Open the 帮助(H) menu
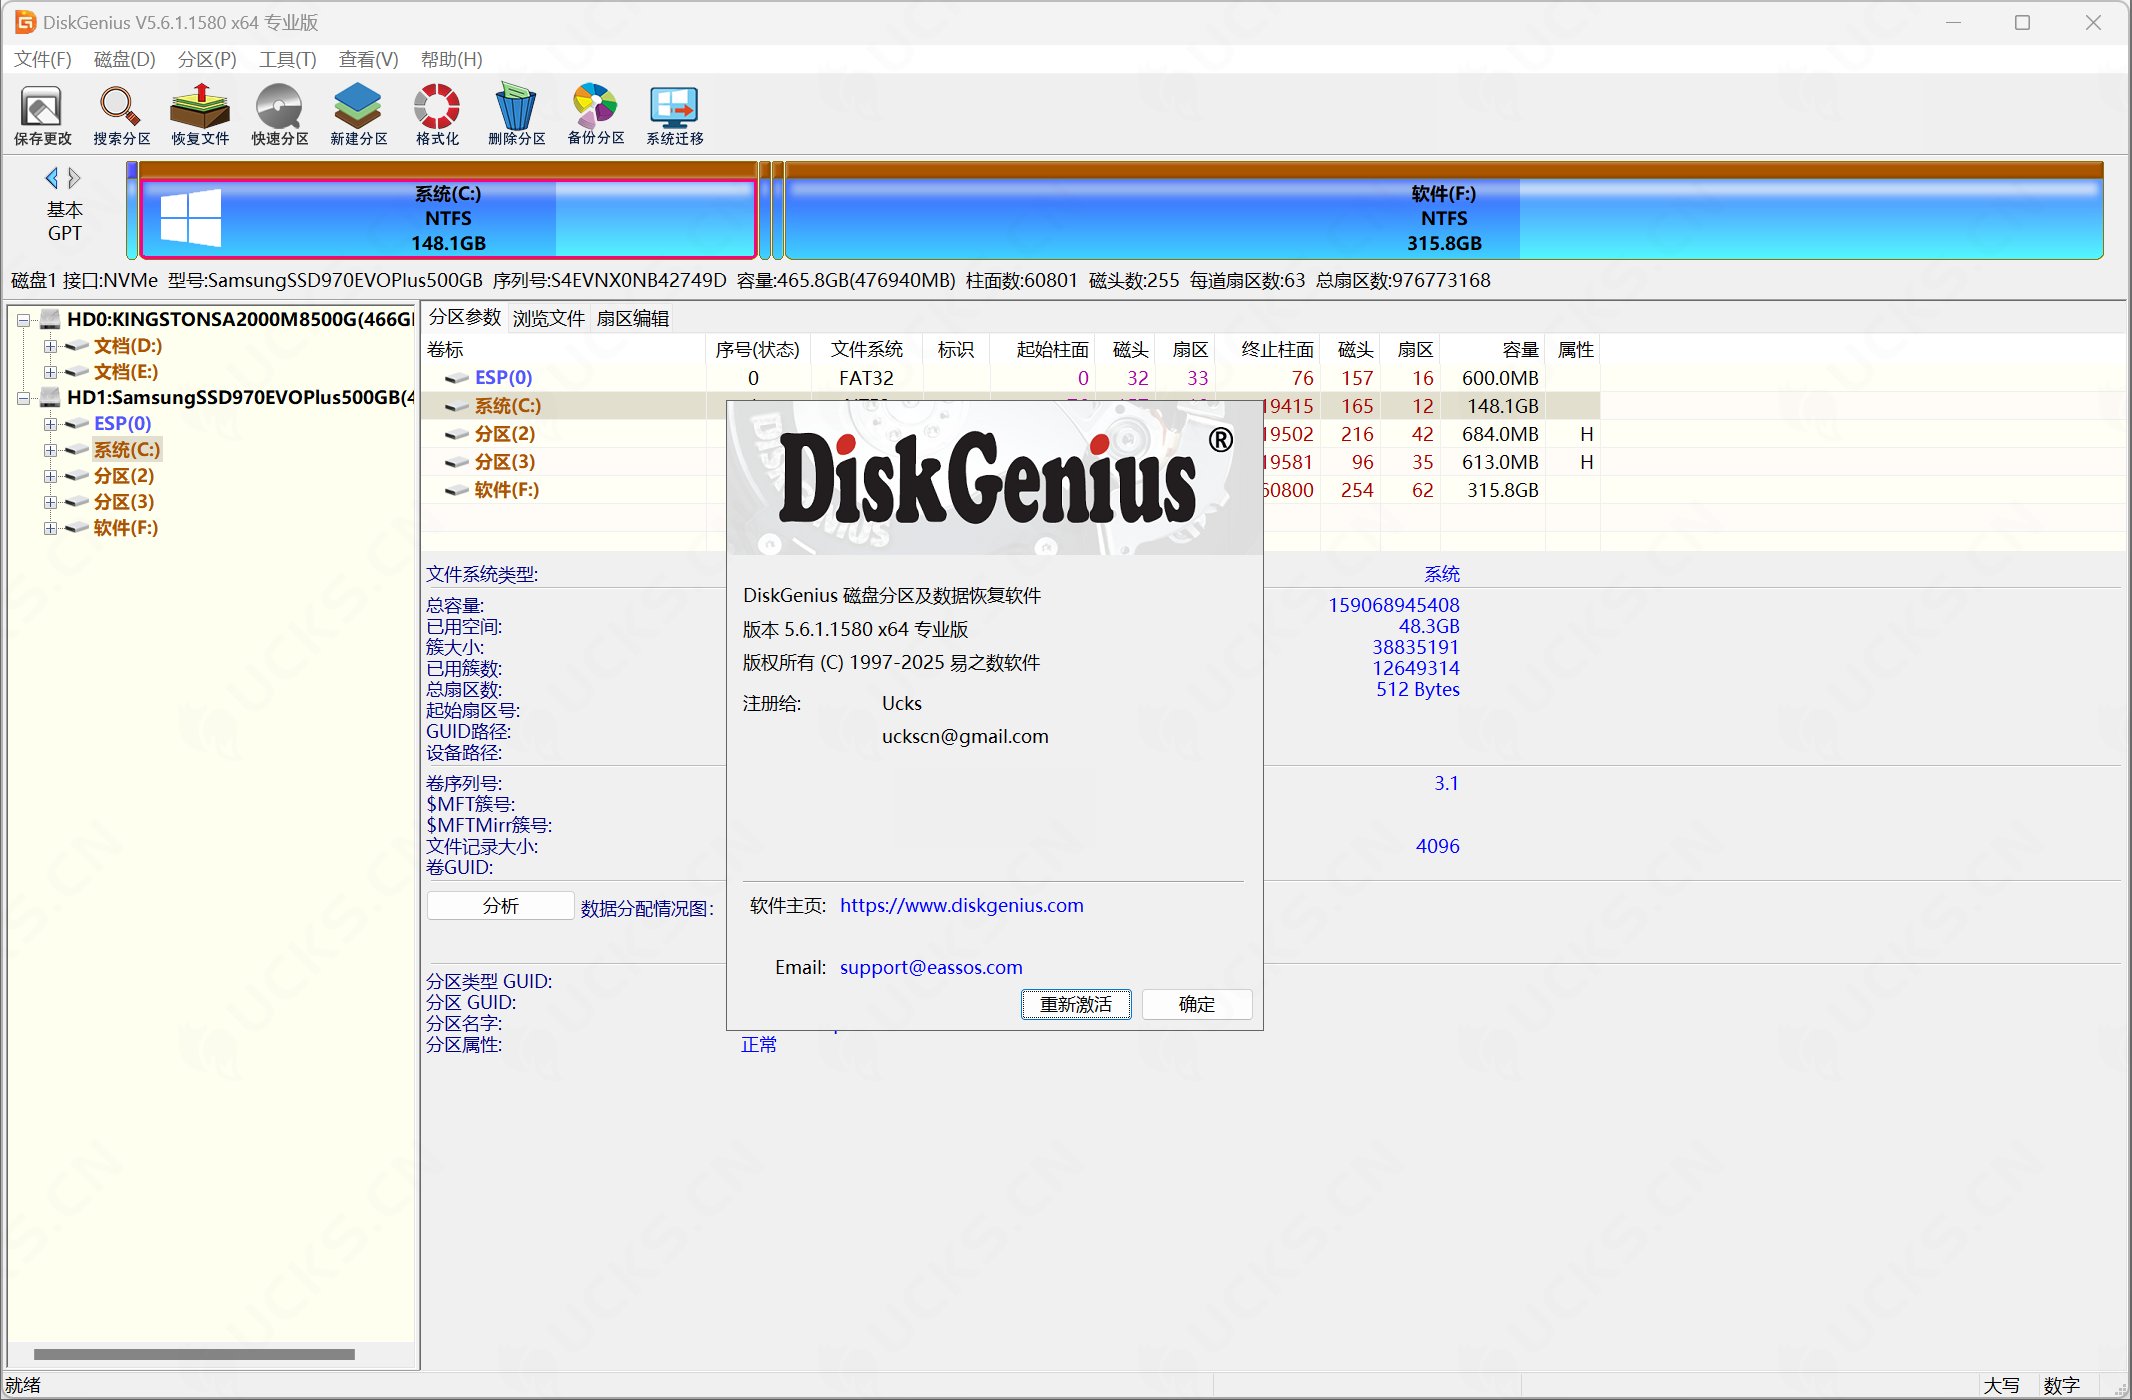Viewport: 2132px width, 1400px height. pyautogui.click(x=452, y=59)
